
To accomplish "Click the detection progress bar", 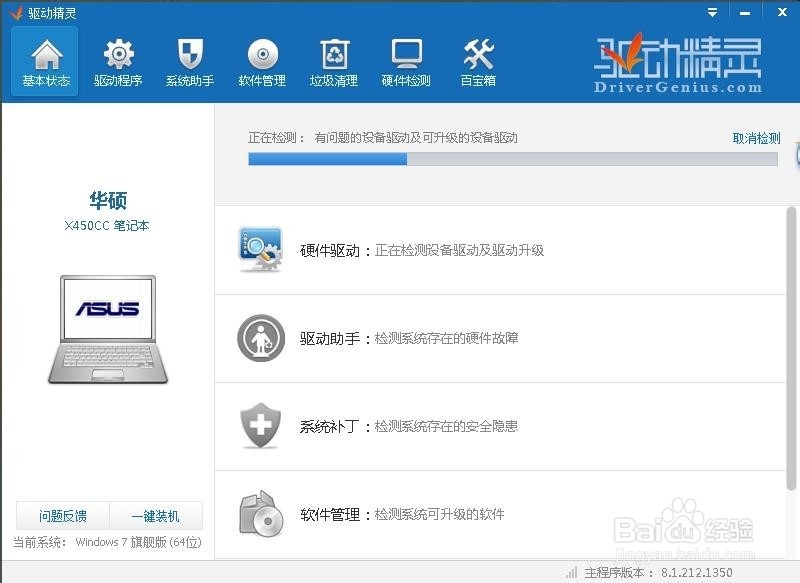I will click(x=513, y=159).
